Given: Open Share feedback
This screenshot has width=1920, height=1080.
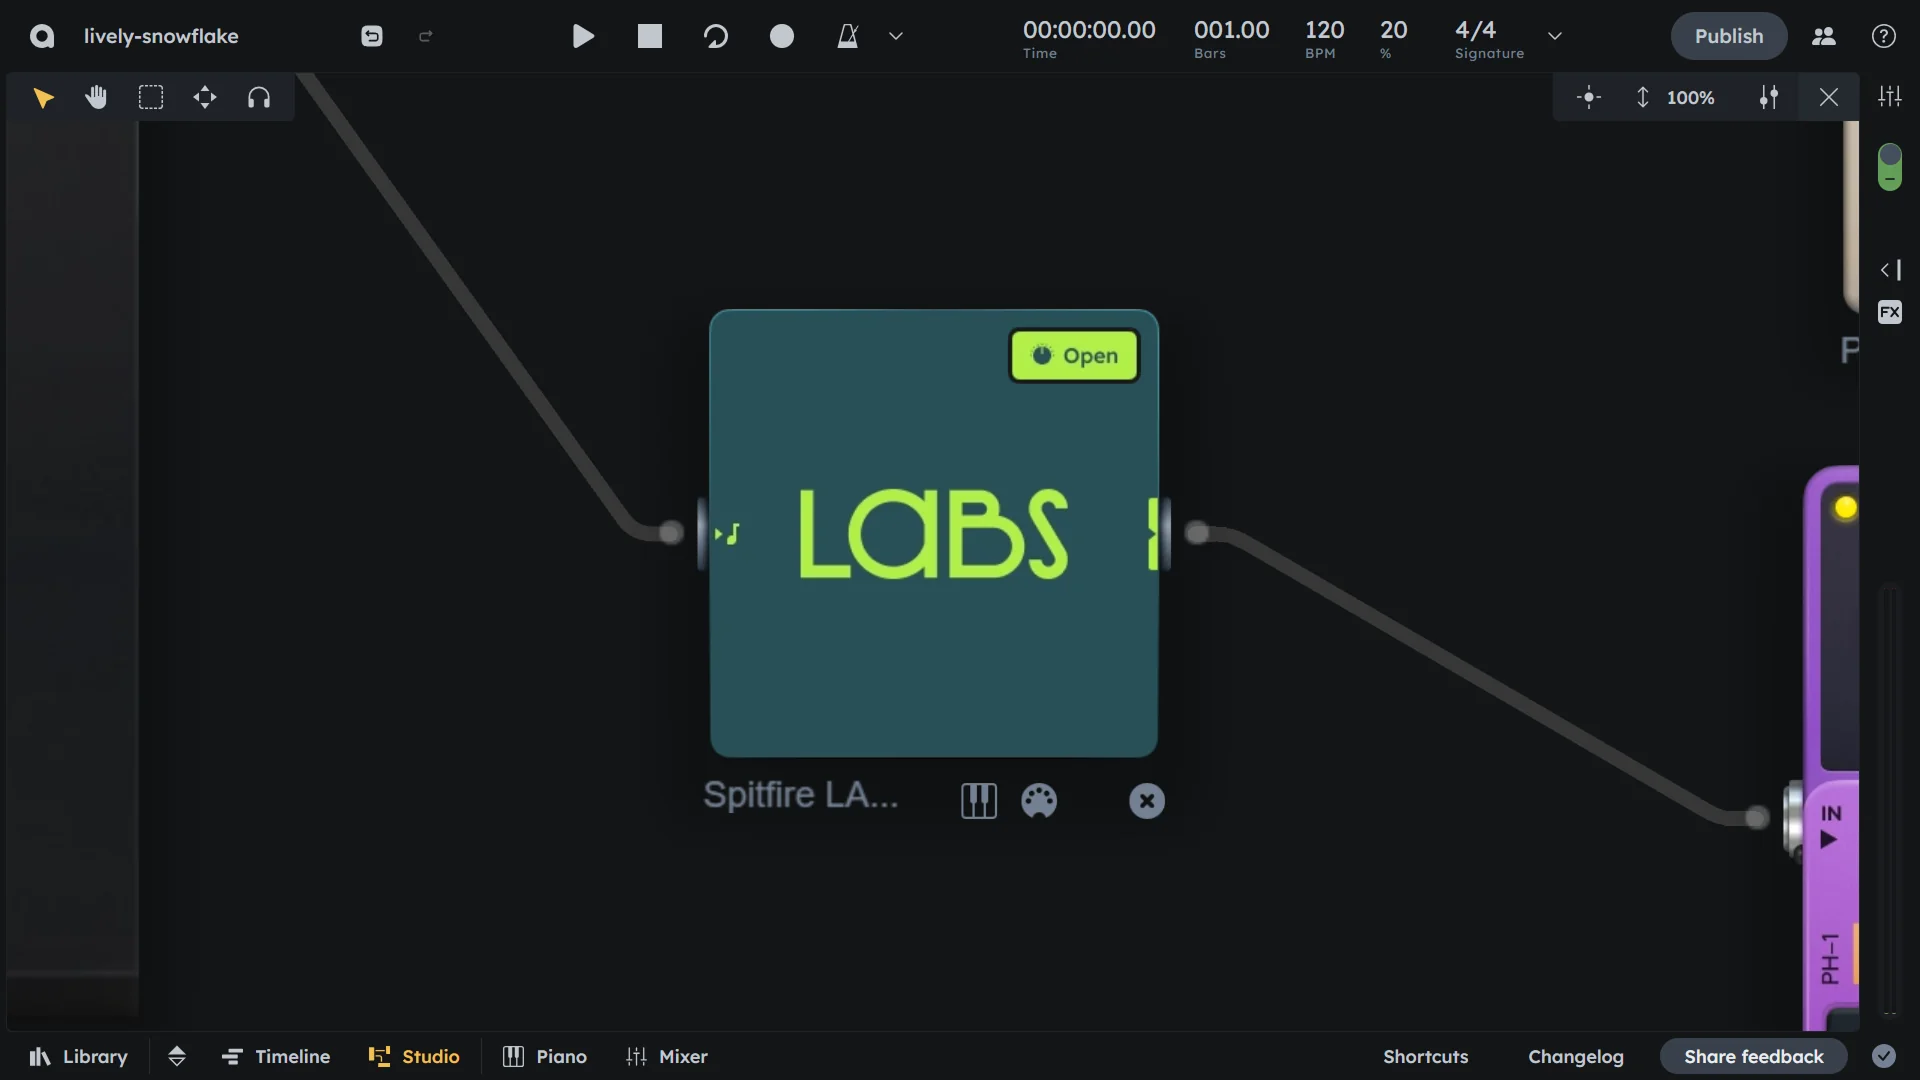Looking at the screenshot, I should coord(1753,1056).
